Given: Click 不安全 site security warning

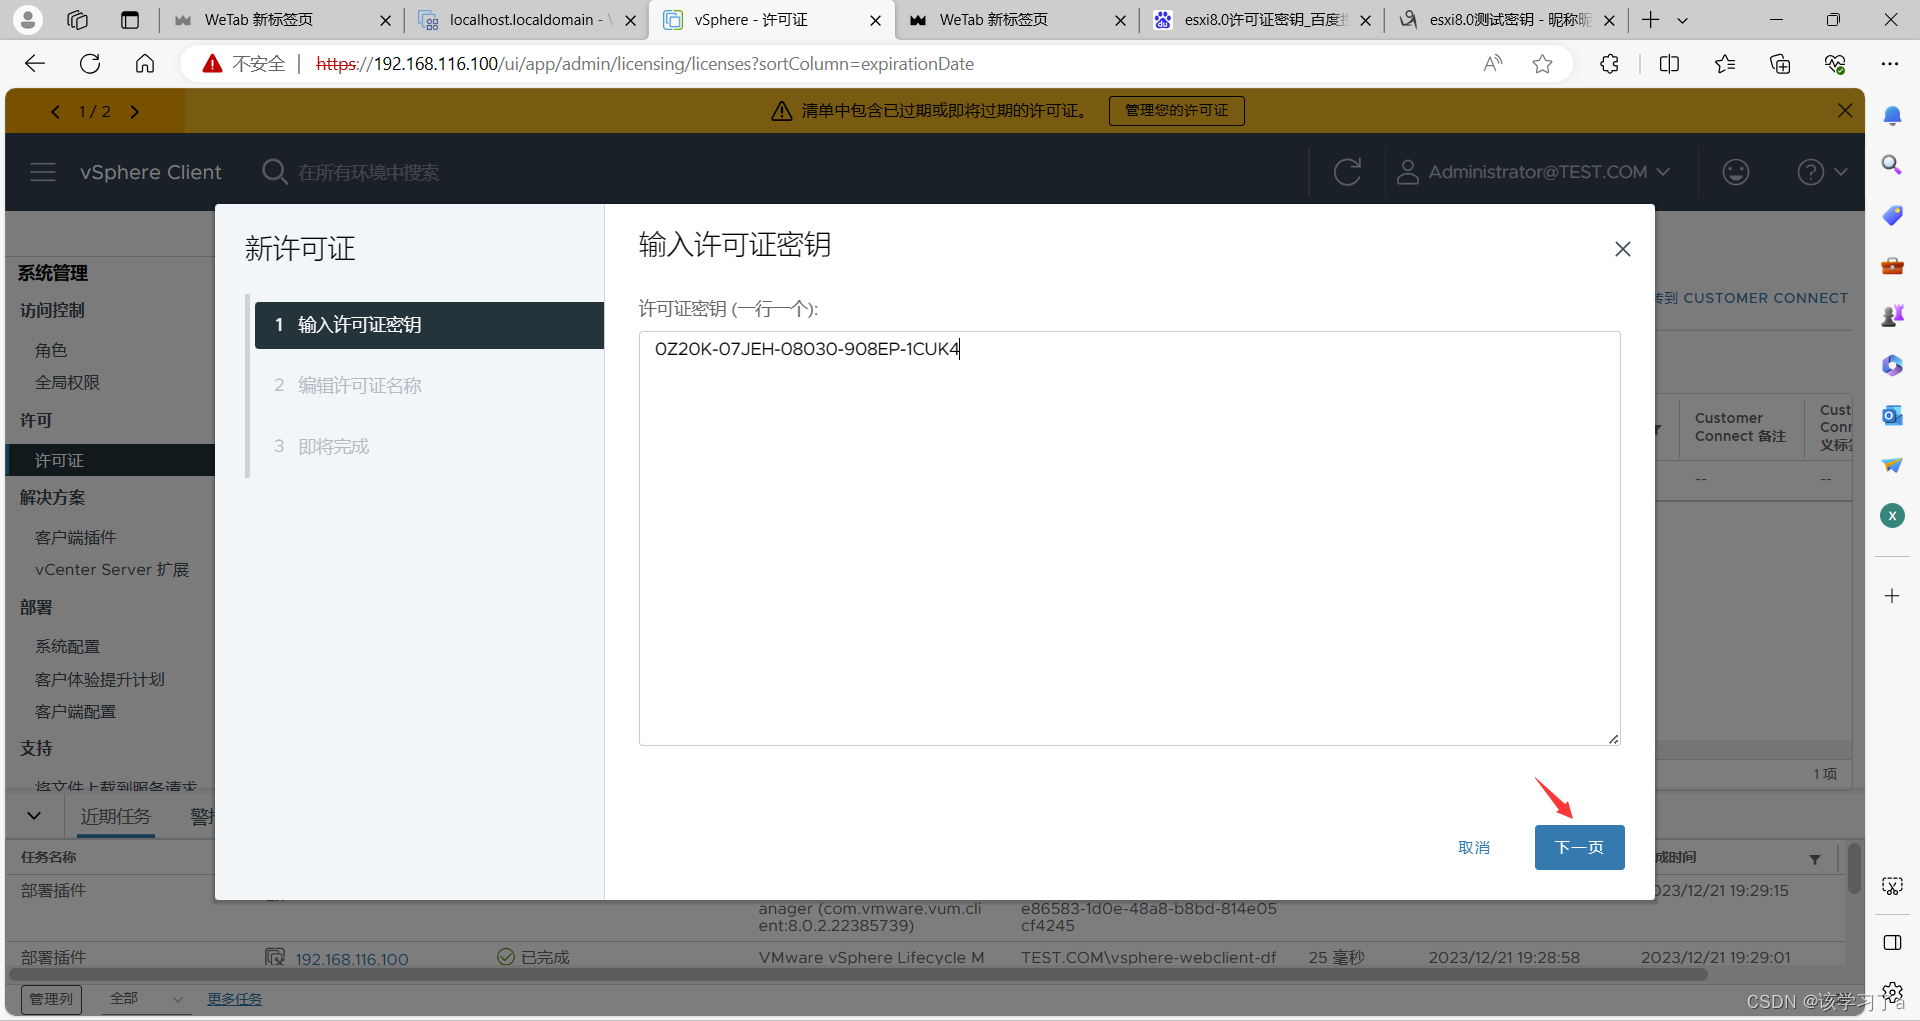Looking at the screenshot, I should pyautogui.click(x=245, y=64).
